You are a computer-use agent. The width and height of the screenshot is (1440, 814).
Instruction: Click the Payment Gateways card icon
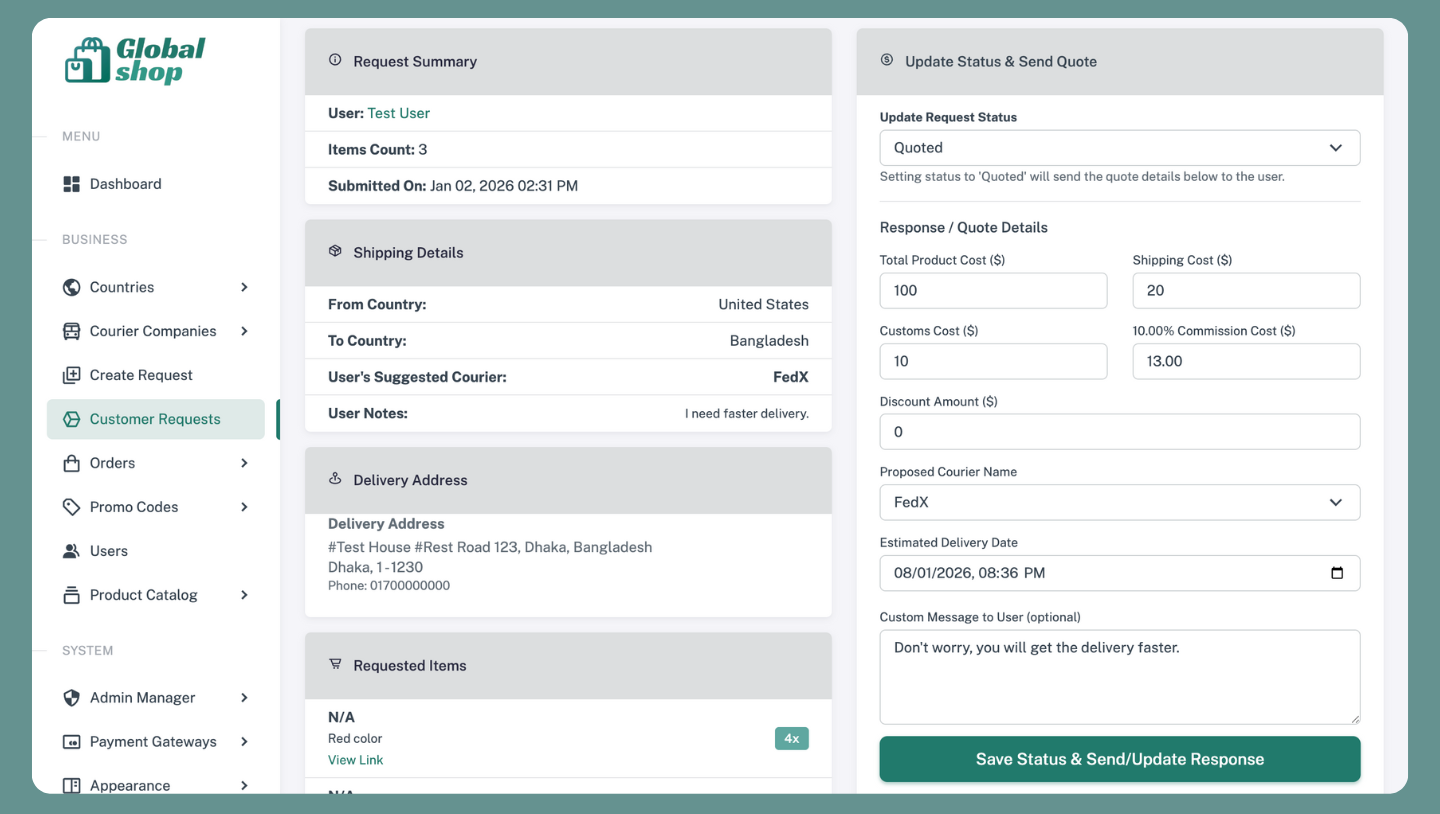pyautogui.click(x=71, y=742)
